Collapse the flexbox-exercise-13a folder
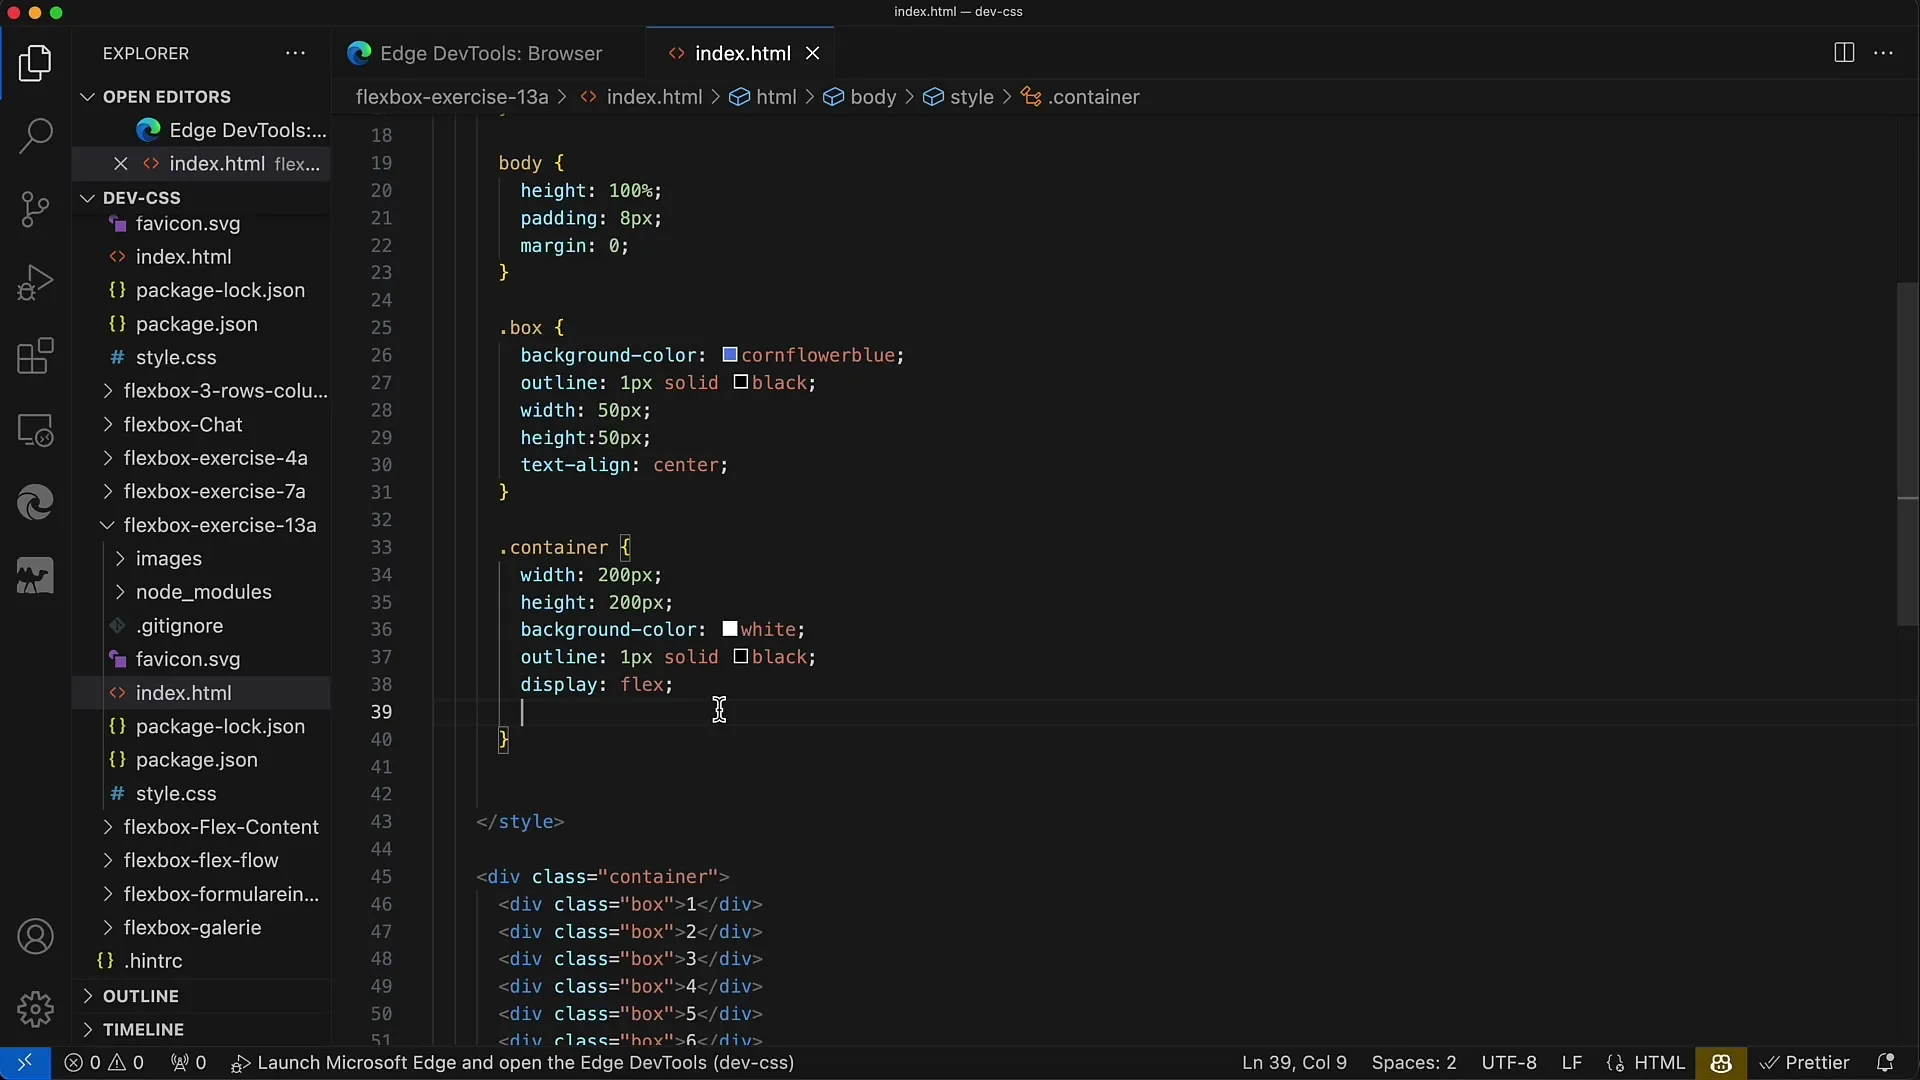The height and width of the screenshot is (1080, 1920). [105, 524]
